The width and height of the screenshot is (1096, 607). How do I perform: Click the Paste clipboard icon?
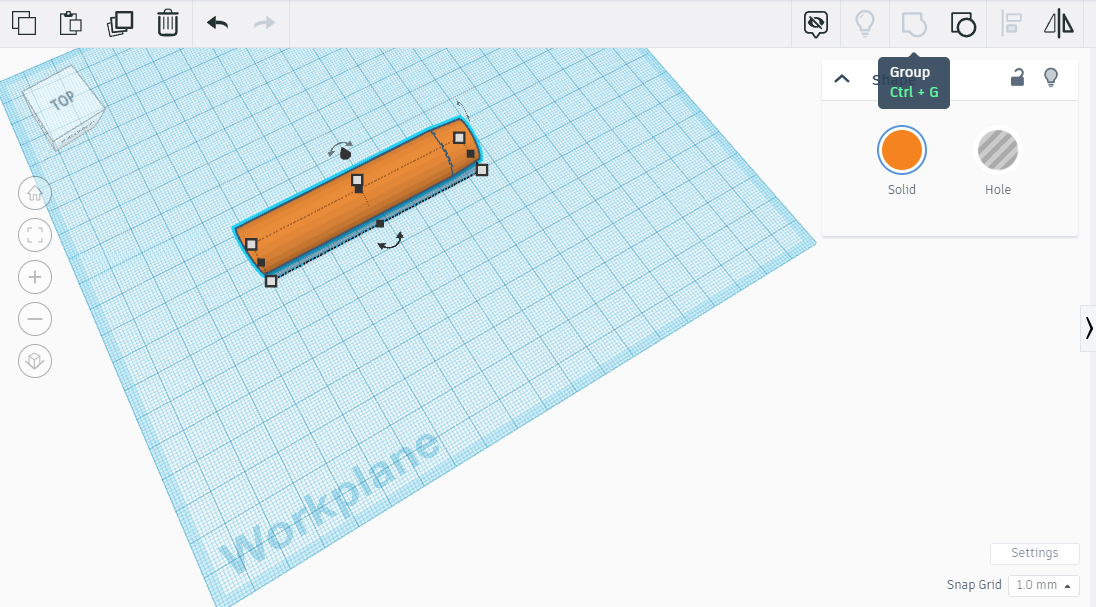pyautogui.click(x=71, y=23)
